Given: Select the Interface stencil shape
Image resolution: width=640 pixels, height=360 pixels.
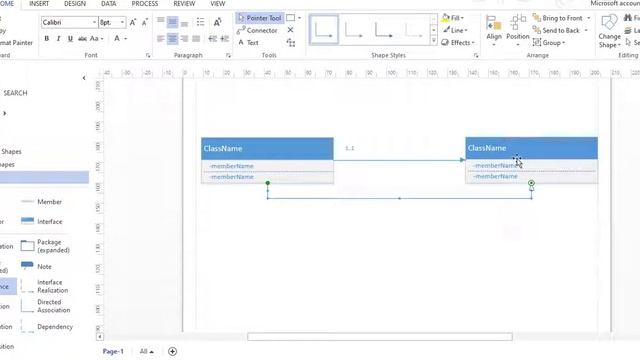Looking at the screenshot, I should tap(42, 221).
